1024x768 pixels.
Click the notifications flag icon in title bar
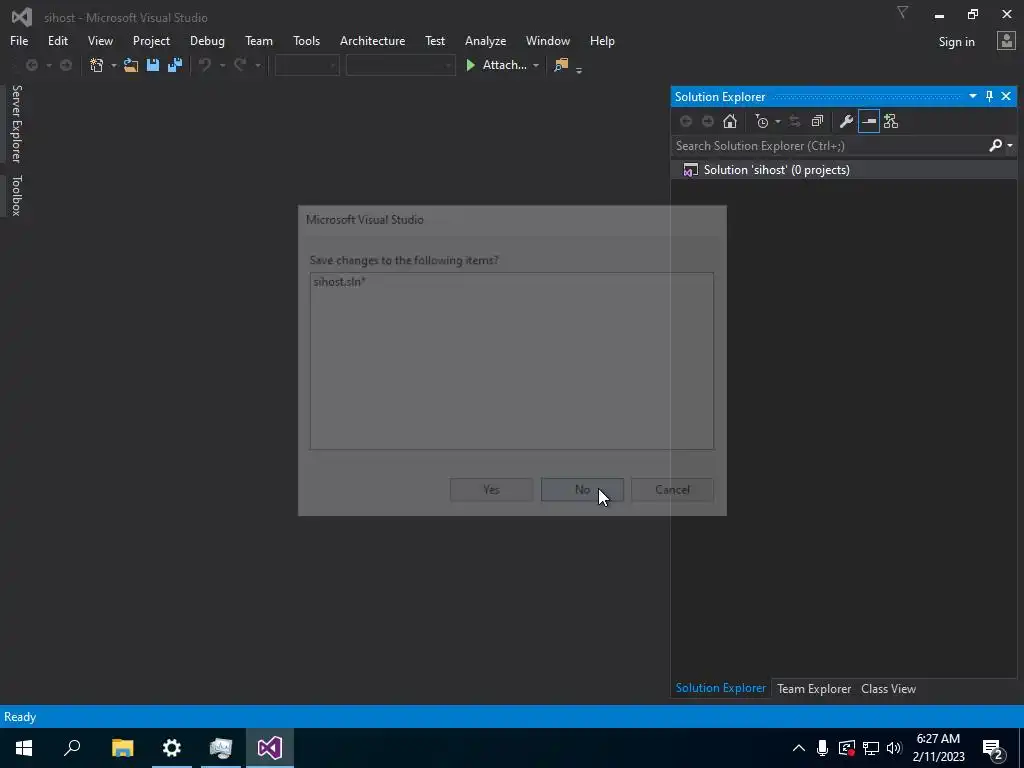902,12
